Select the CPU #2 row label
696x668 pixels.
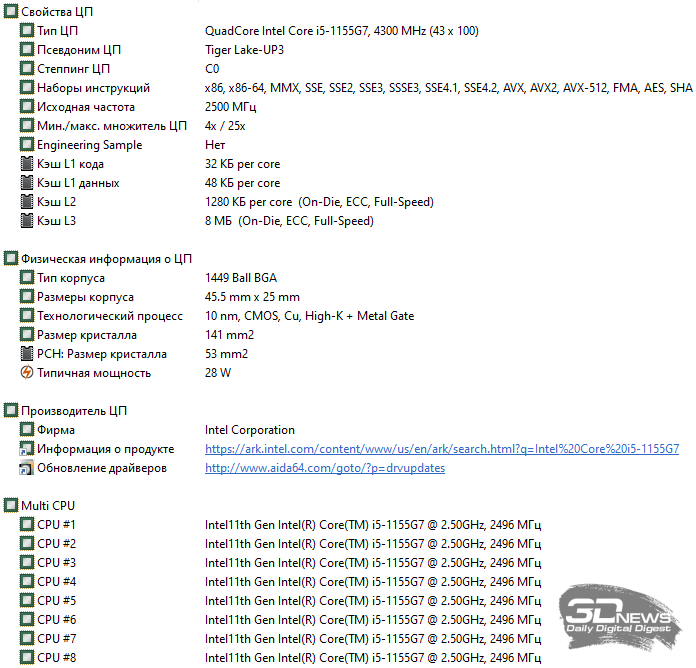click(x=56, y=544)
